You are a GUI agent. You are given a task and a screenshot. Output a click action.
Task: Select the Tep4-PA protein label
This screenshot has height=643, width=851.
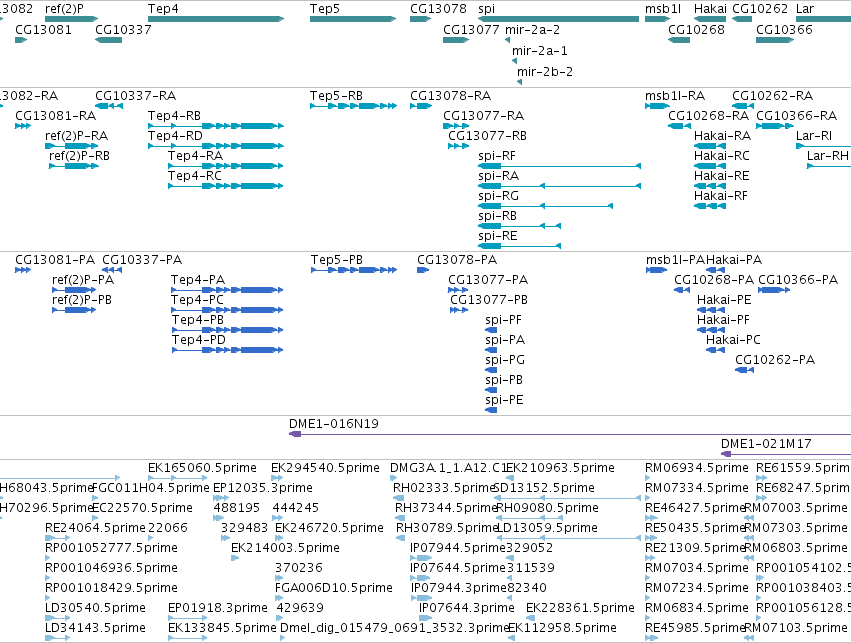198,280
